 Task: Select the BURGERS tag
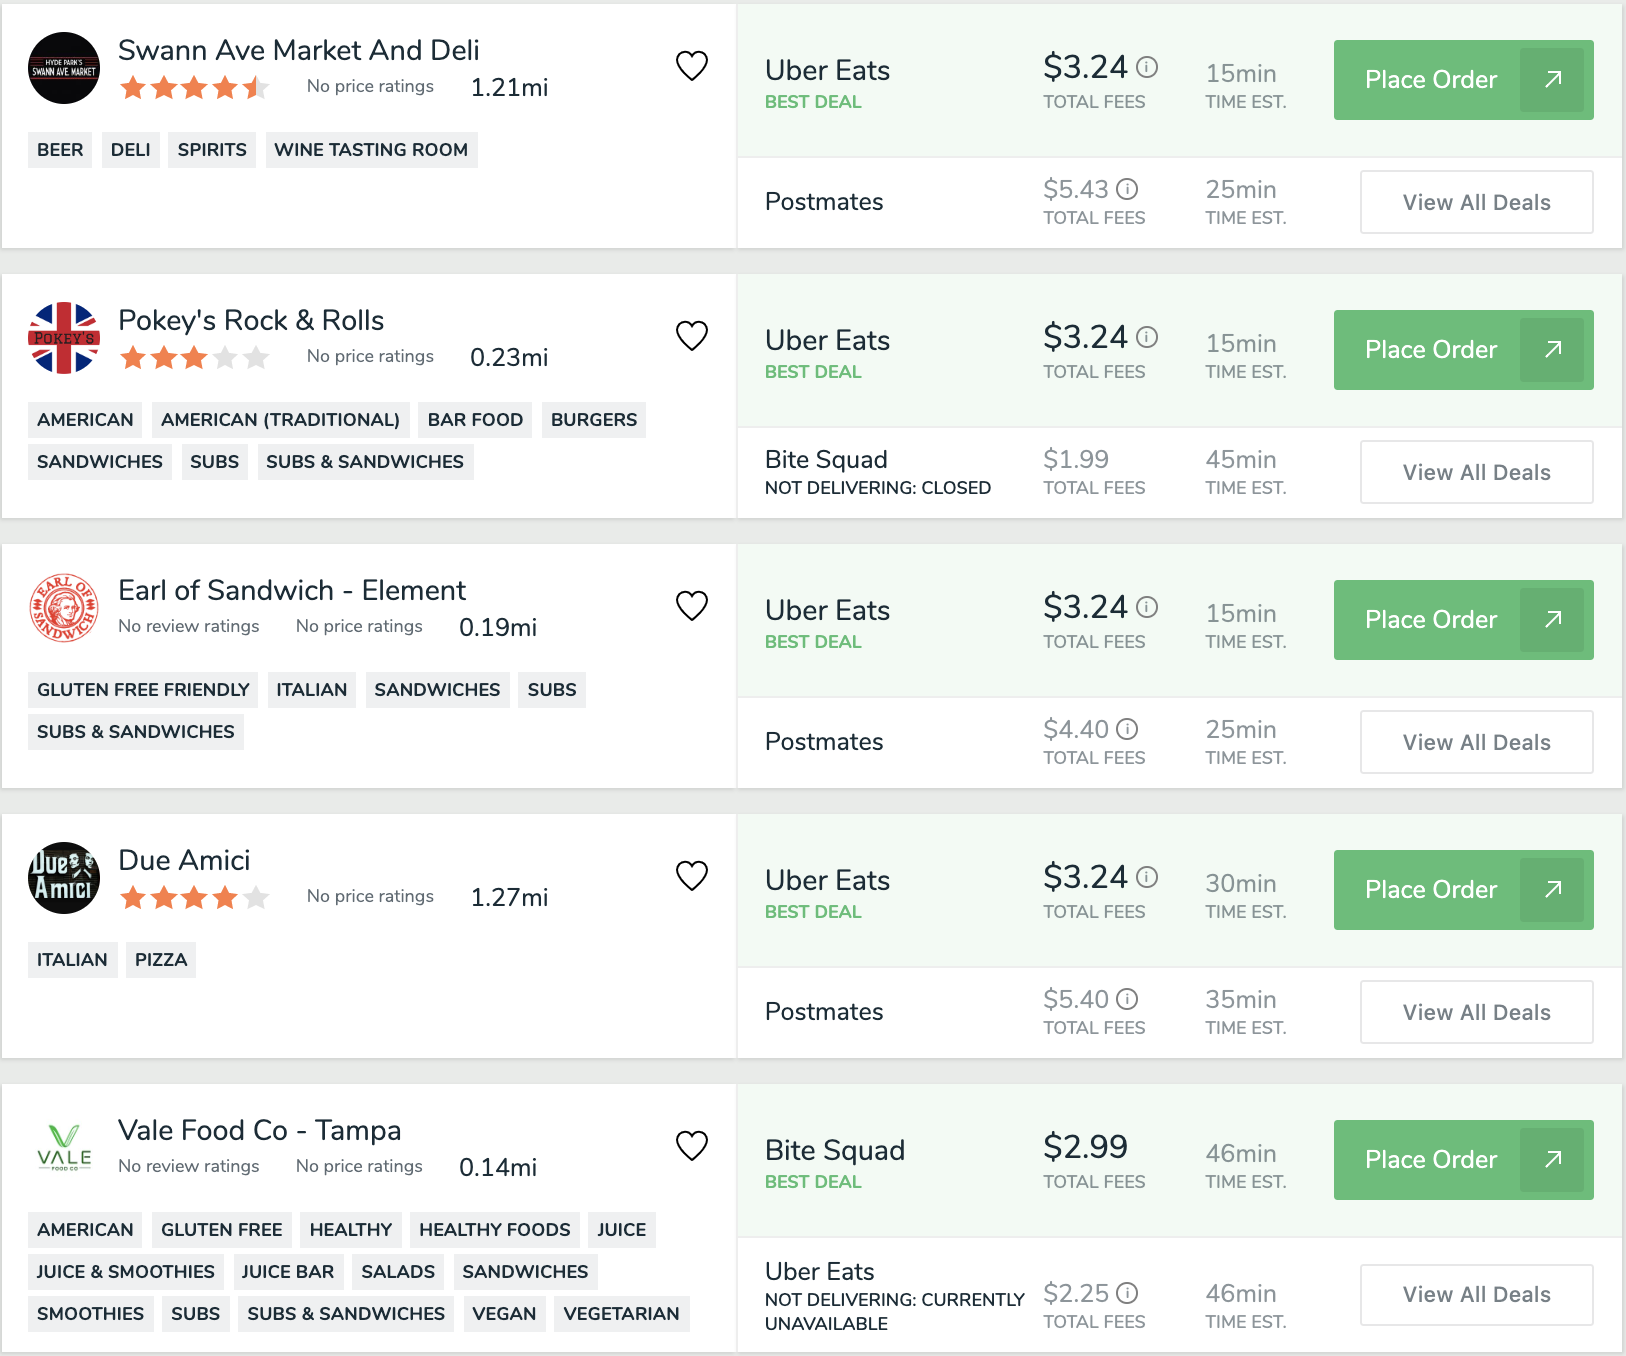pyautogui.click(x=594, y=420)
